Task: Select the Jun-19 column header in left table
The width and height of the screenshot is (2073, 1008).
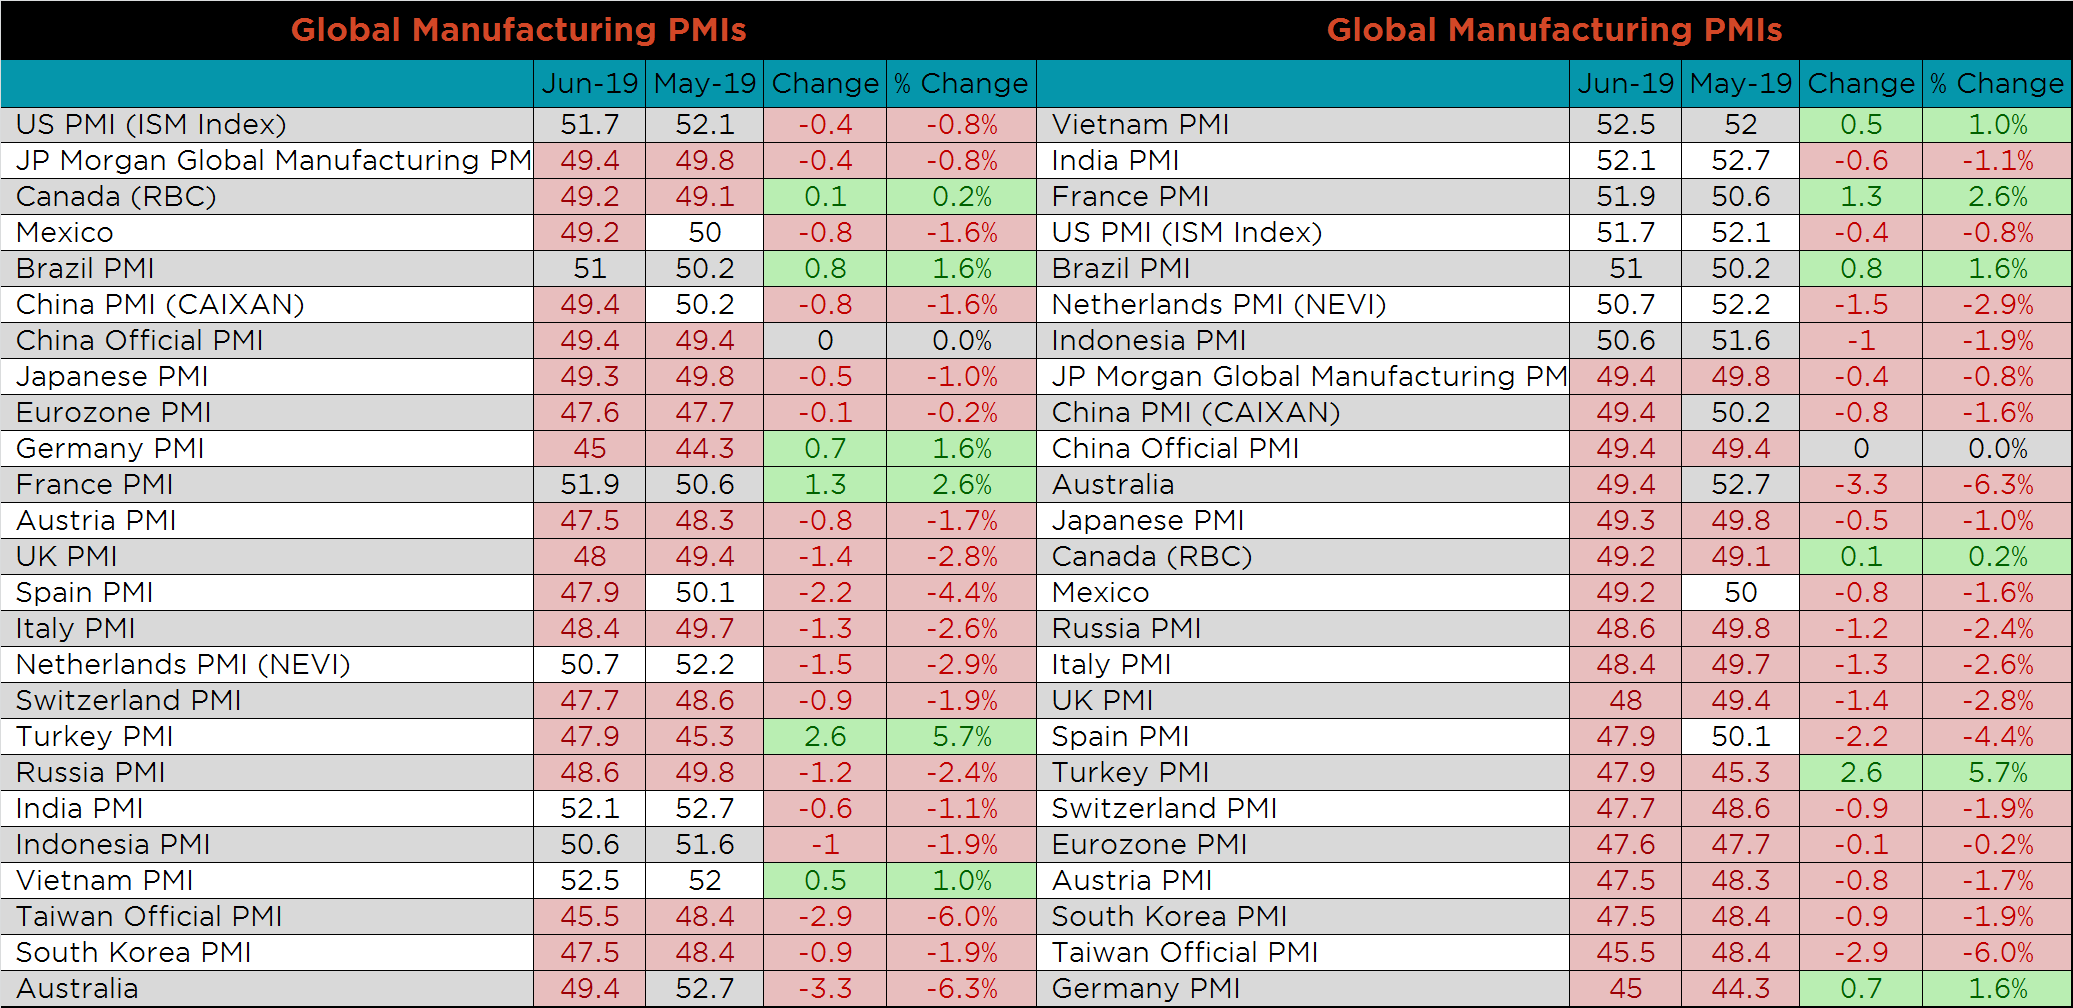Action: (x=589, y=84)
